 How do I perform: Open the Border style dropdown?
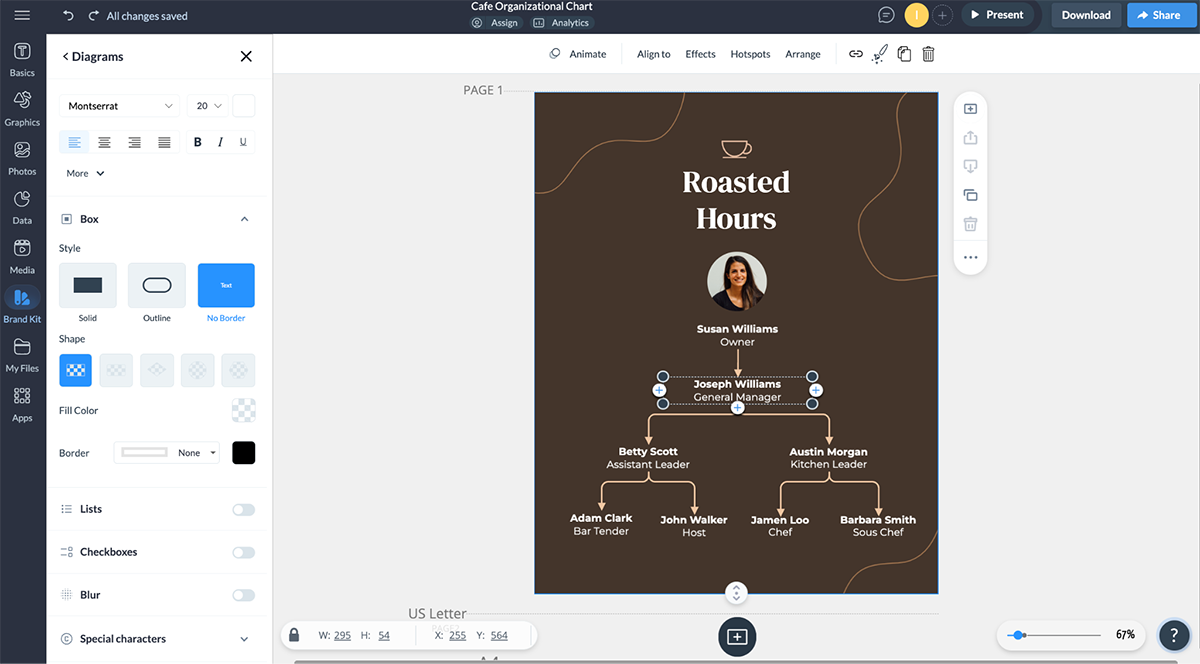[166, 453]
